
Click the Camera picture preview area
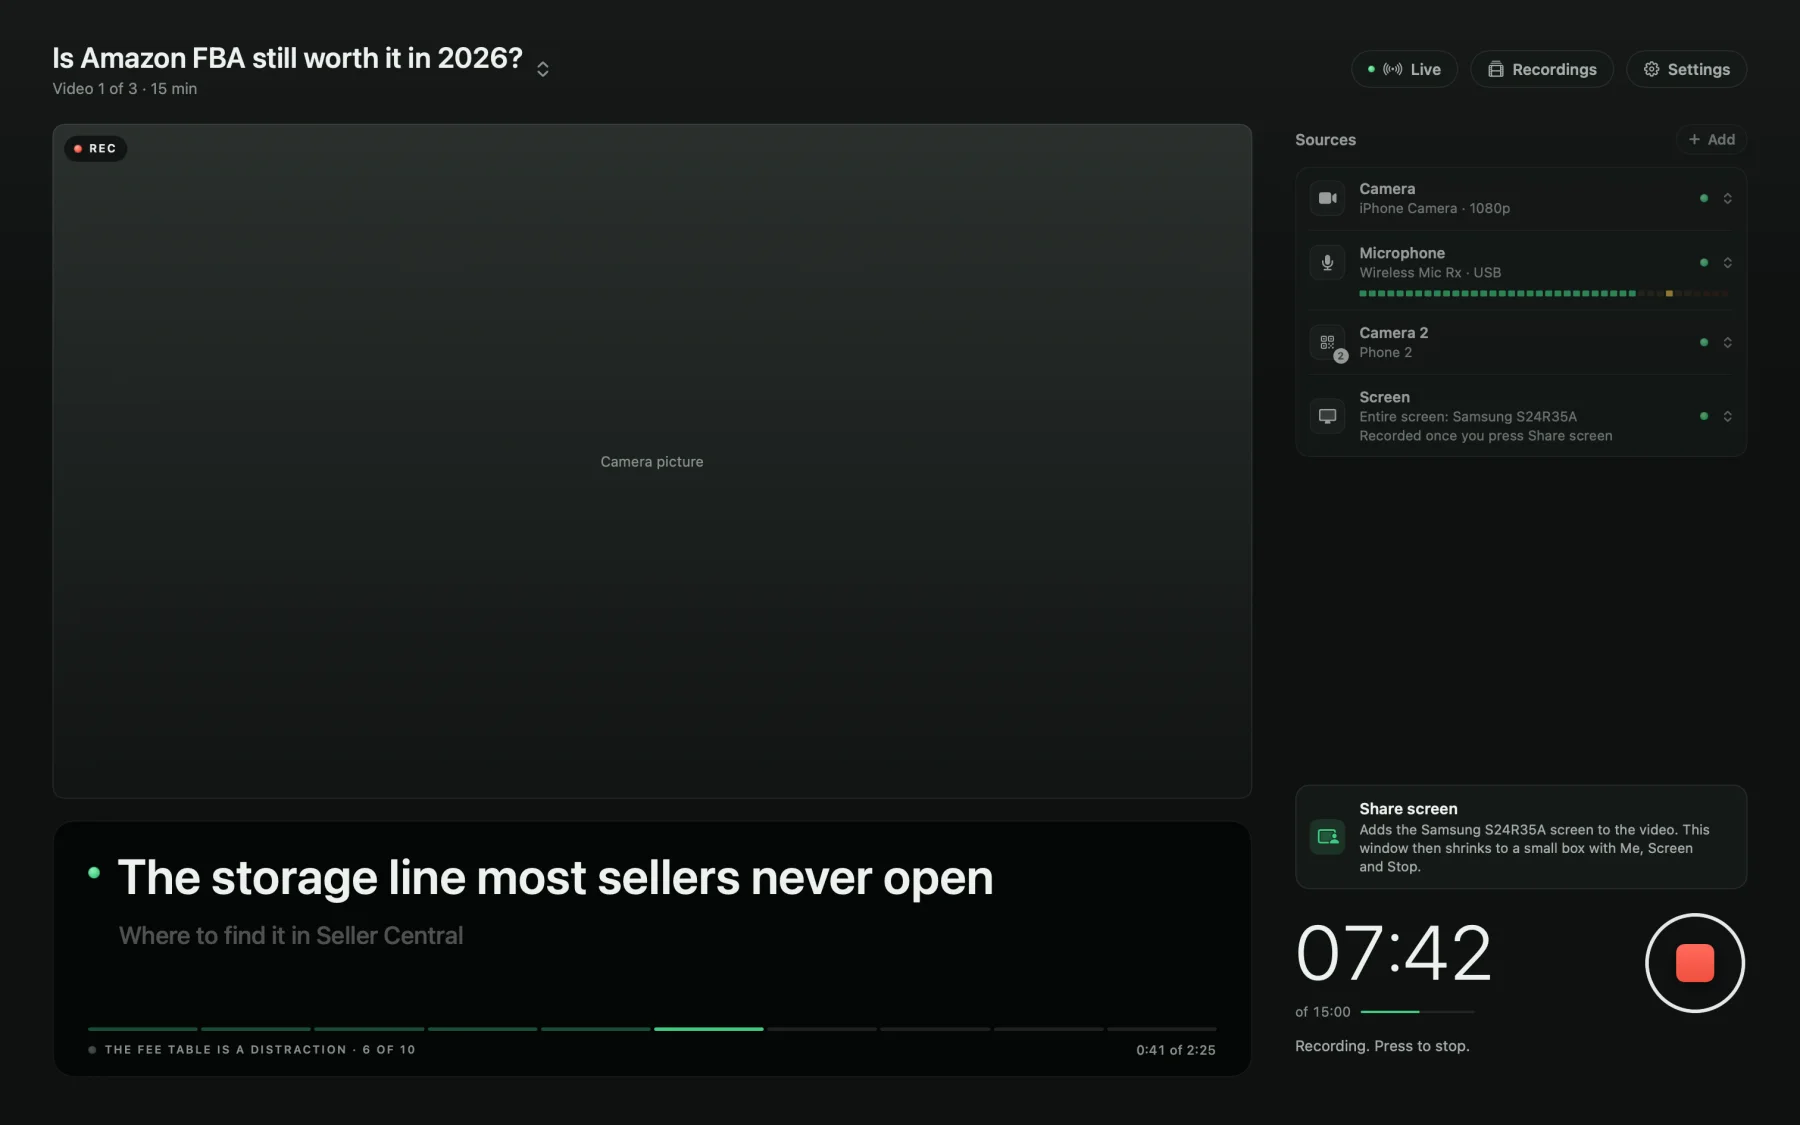click(652, 461)
